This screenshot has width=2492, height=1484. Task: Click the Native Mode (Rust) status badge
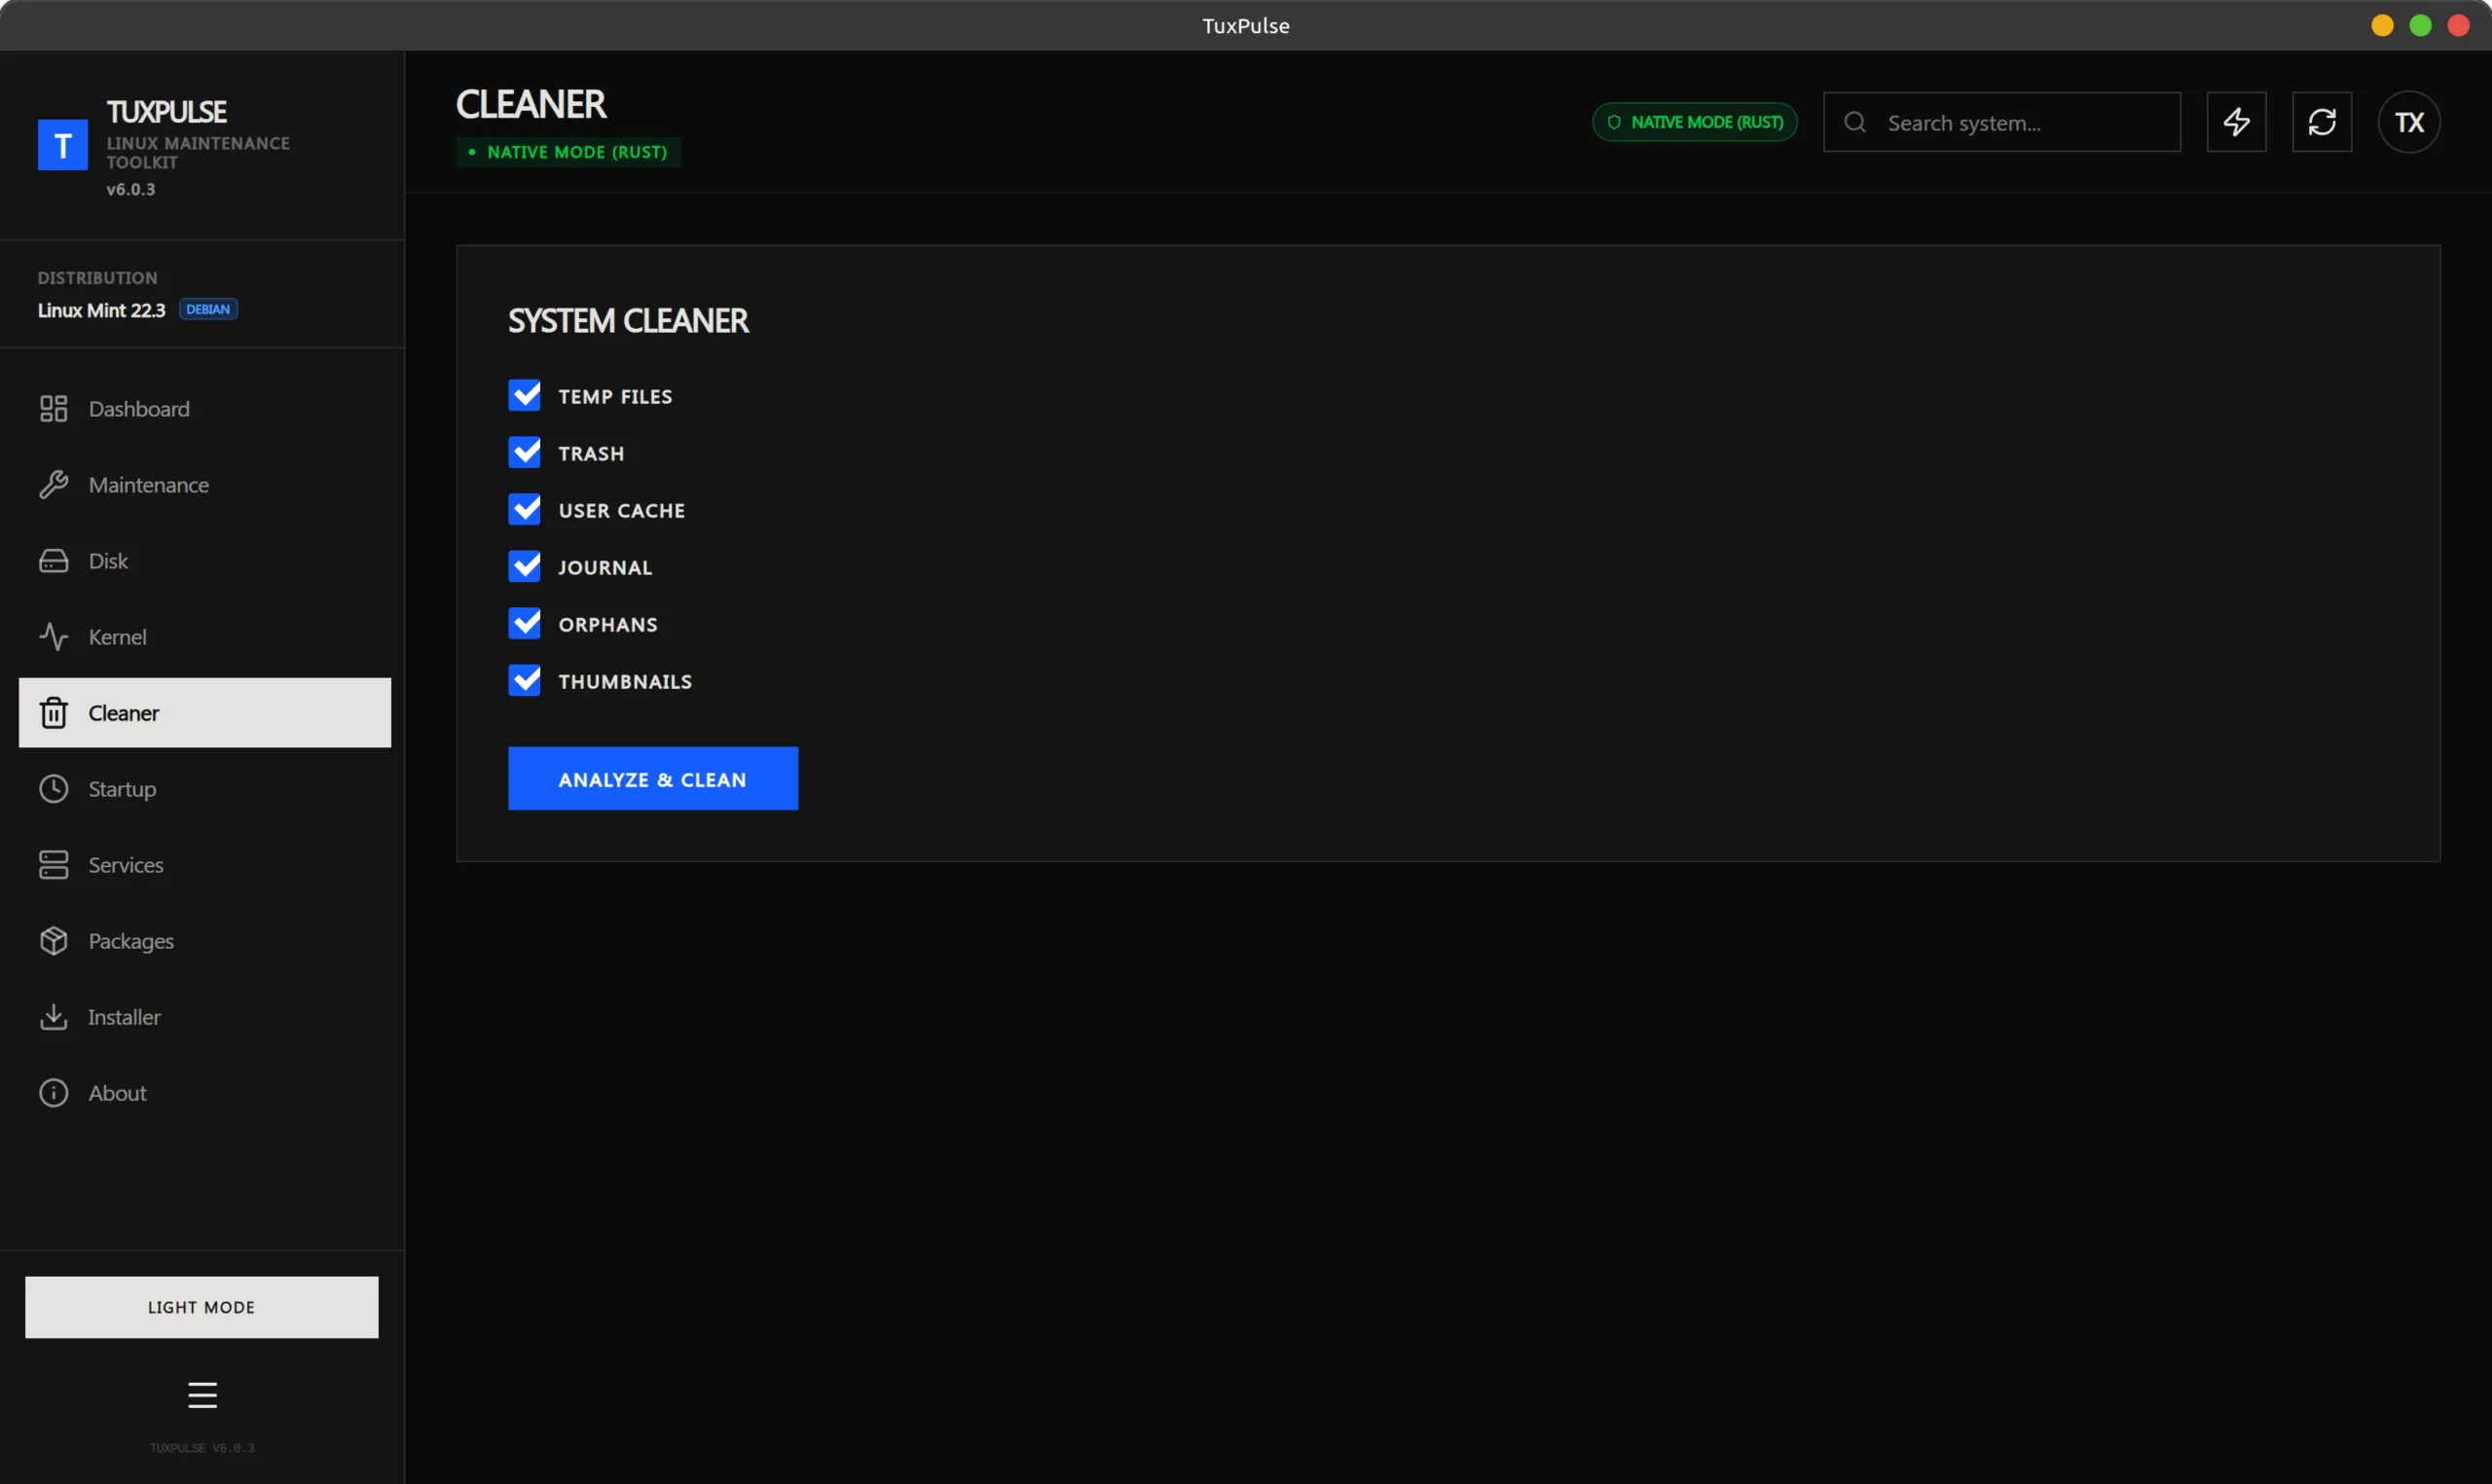click(1694, 122)
